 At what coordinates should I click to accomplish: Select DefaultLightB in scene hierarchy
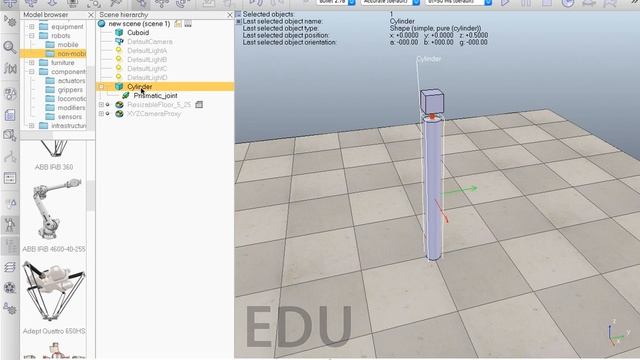coord(147,60)
